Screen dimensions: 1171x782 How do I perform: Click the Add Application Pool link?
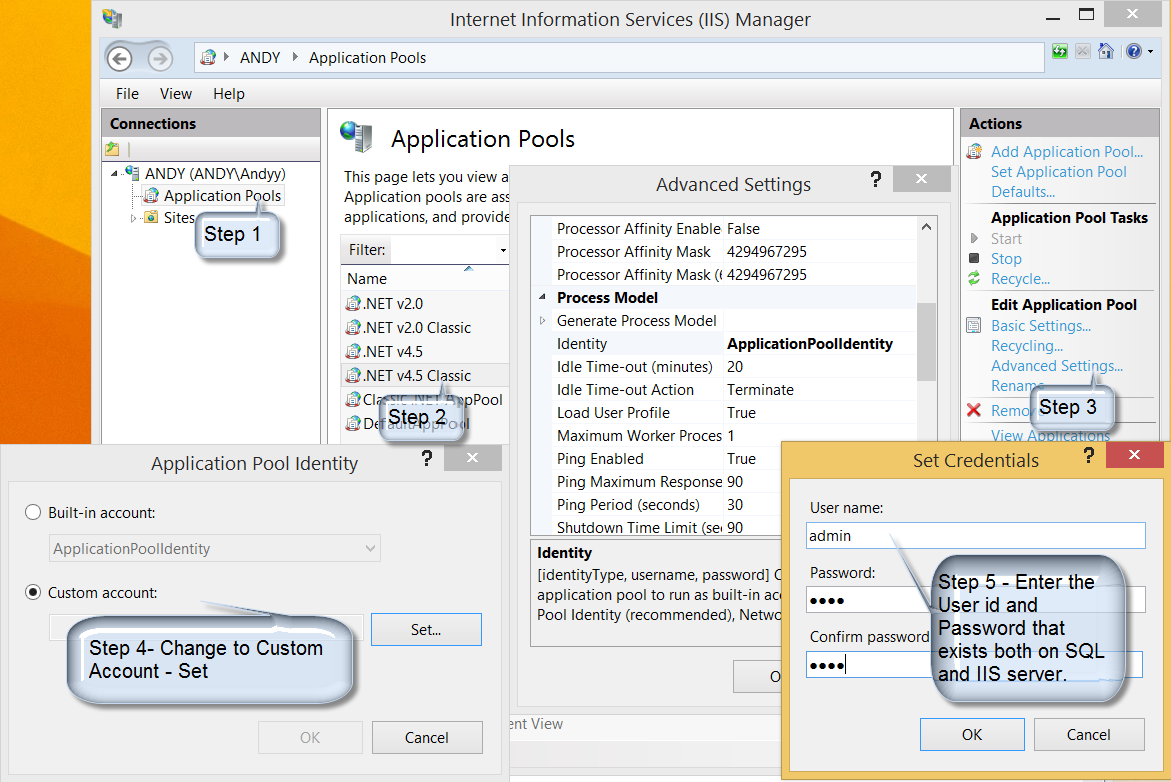click(x=1066, y=152)
